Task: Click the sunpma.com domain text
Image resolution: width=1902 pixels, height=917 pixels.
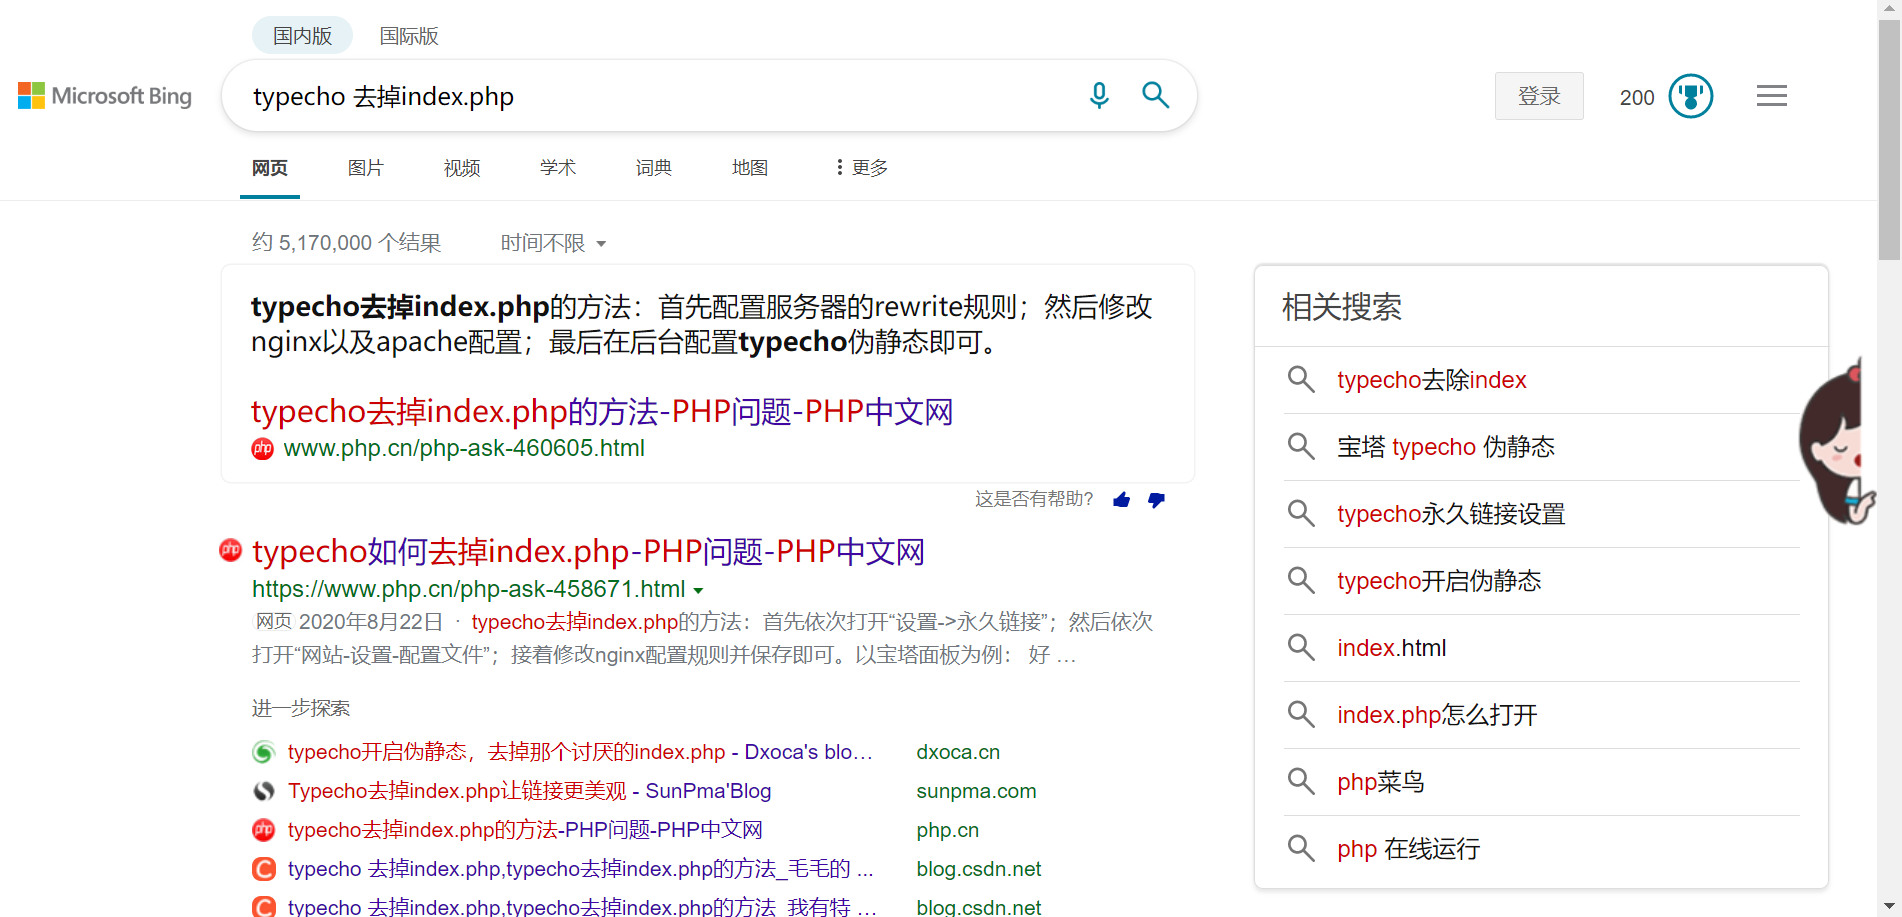Action: tap(976, 791)
